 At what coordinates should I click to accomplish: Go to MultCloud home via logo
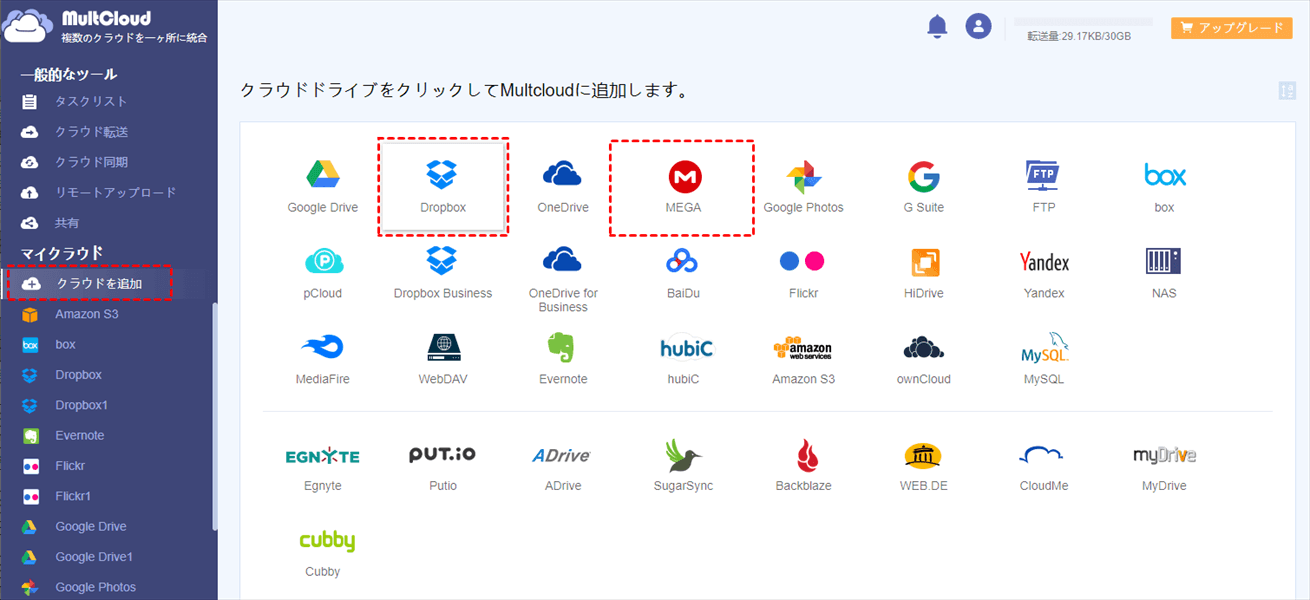(105, 27)
